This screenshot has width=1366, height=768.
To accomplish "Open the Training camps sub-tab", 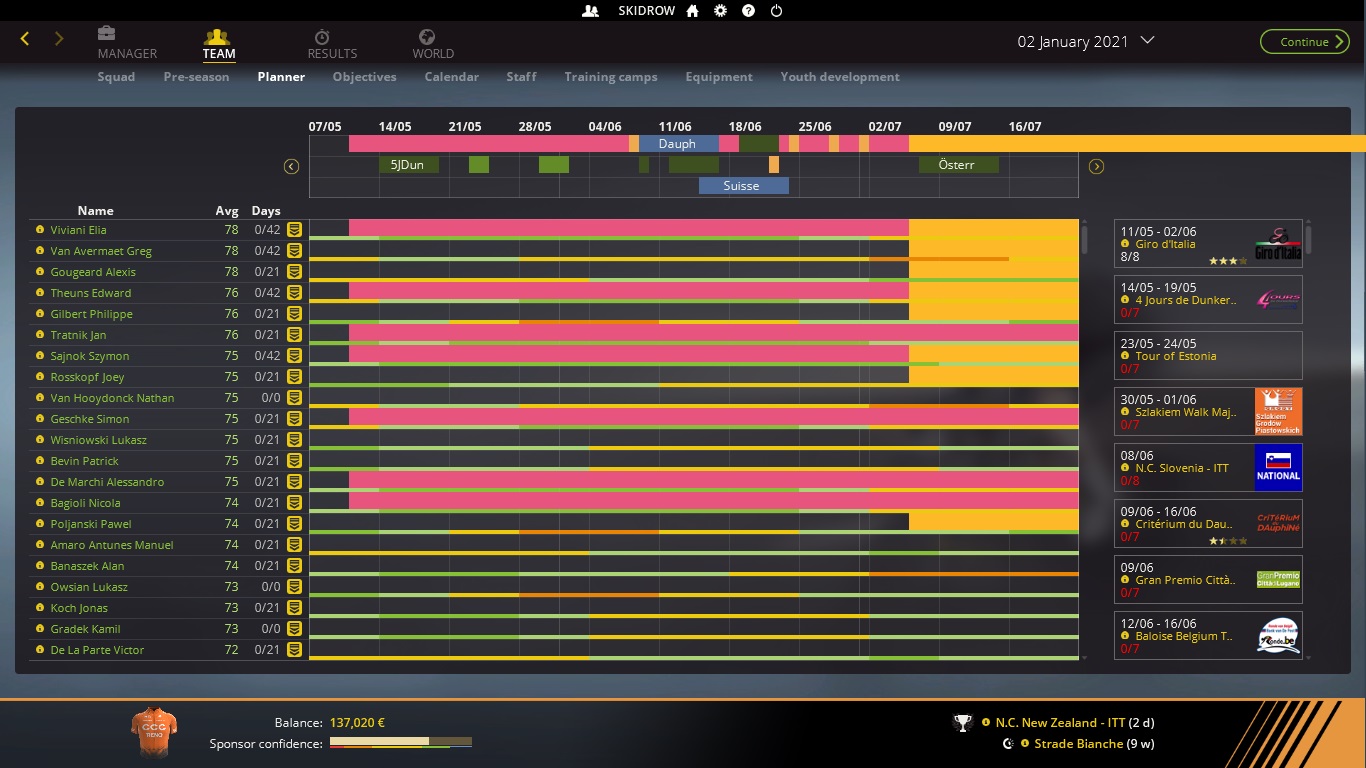I will 610,77.
